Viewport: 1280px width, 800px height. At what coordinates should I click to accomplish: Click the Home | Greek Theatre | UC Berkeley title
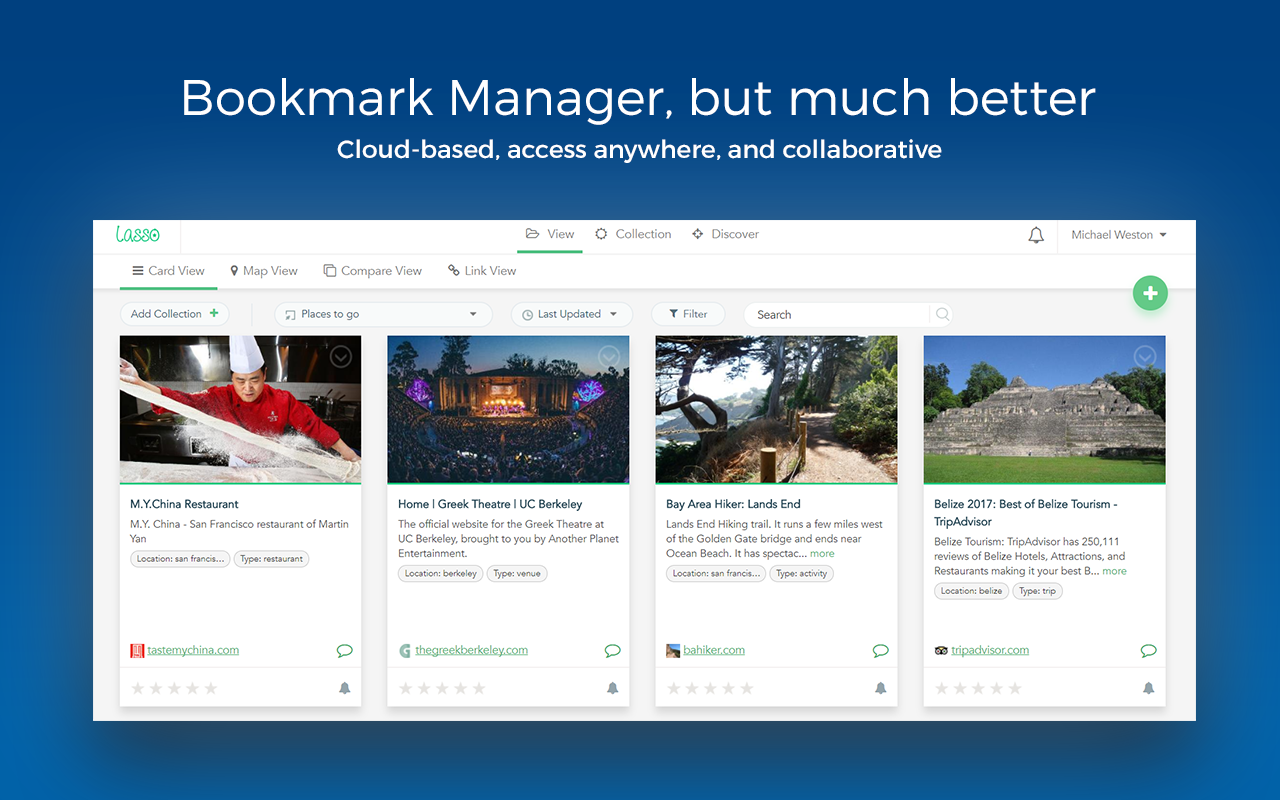coord(490,504)
